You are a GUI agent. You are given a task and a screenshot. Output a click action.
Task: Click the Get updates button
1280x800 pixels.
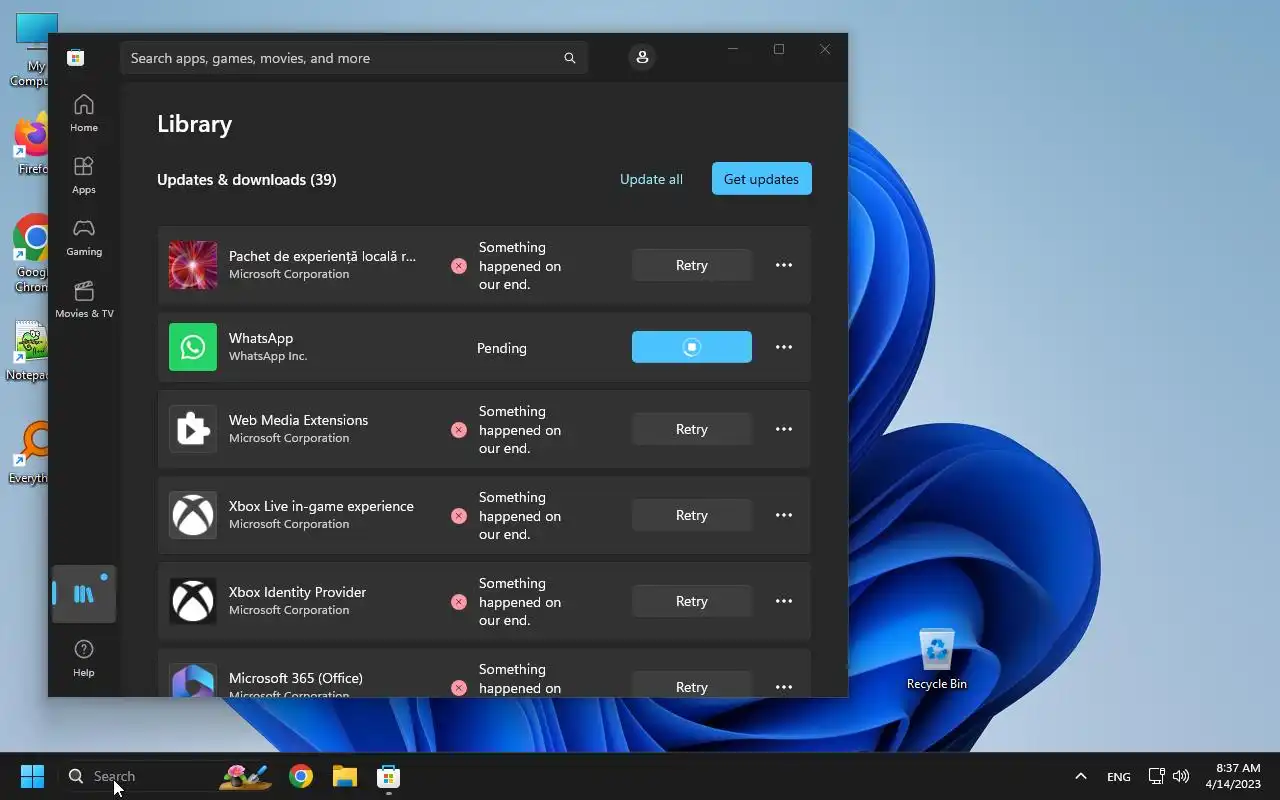click(761, 179)
